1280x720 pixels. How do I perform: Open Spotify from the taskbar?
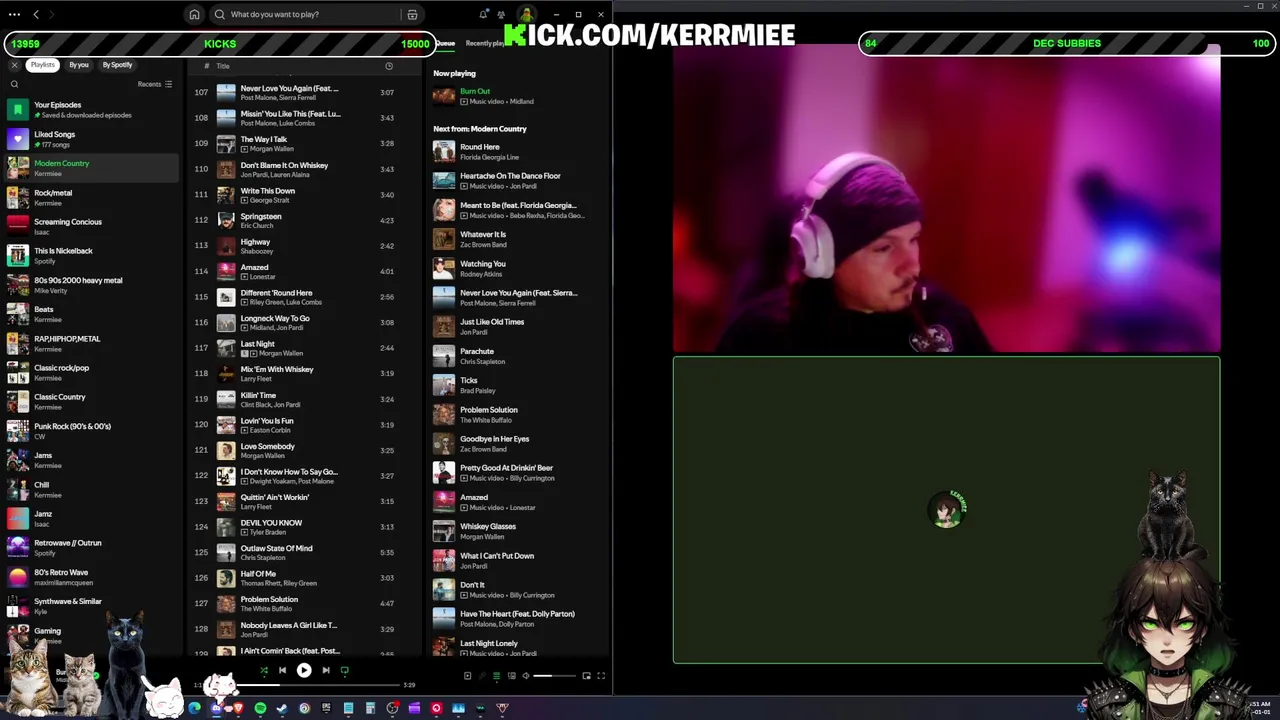(x=260, y=708)
